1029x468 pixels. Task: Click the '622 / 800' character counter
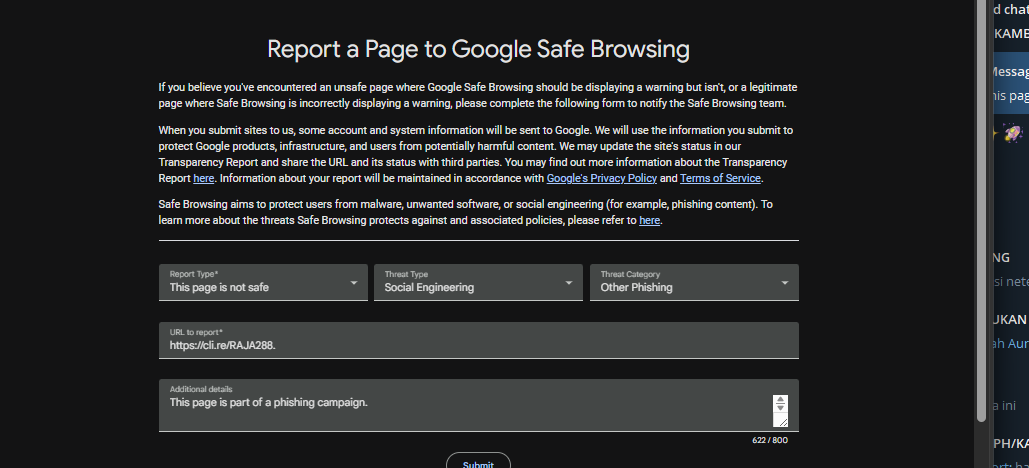770,440
